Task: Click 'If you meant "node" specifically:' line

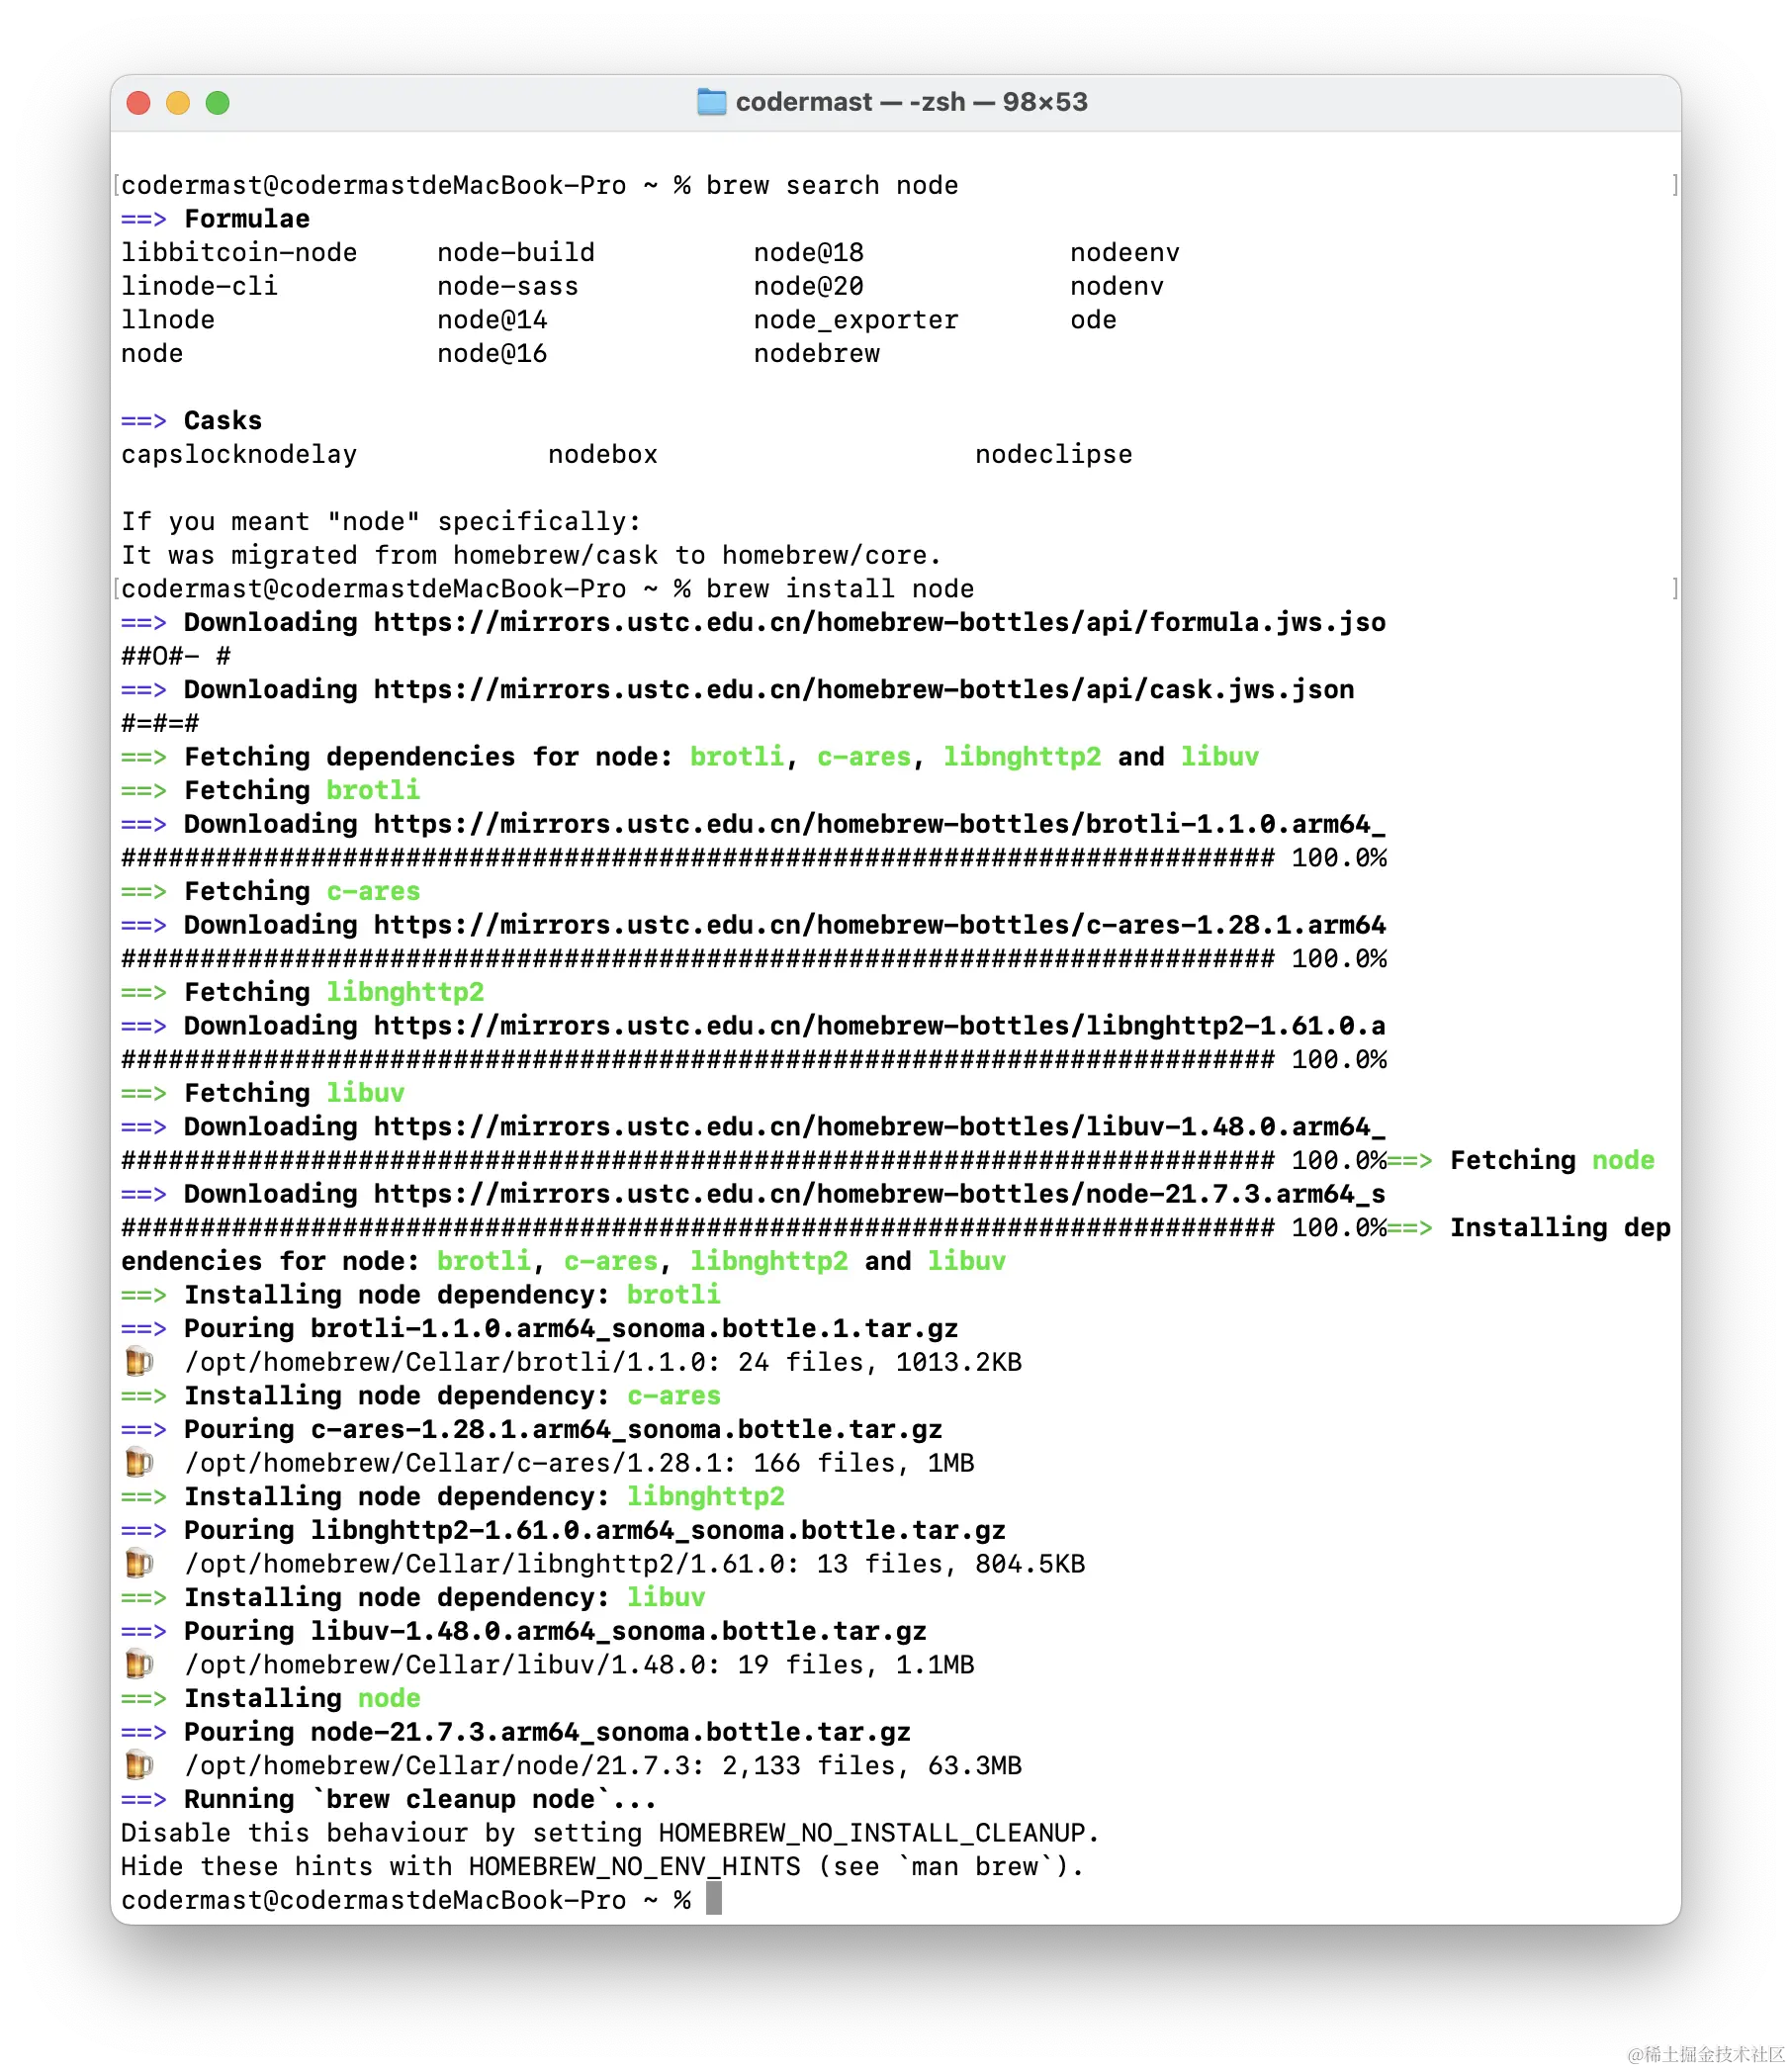Action: click(x=381, y=522)
